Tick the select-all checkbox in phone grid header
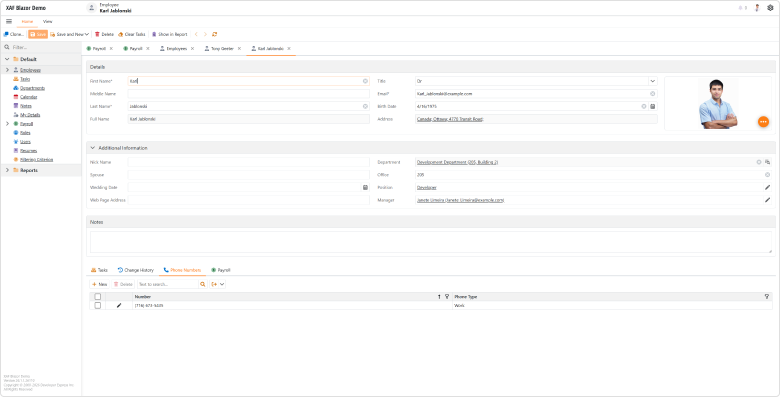The width and height of the screenshot is (780, 397). click(98, 297)
